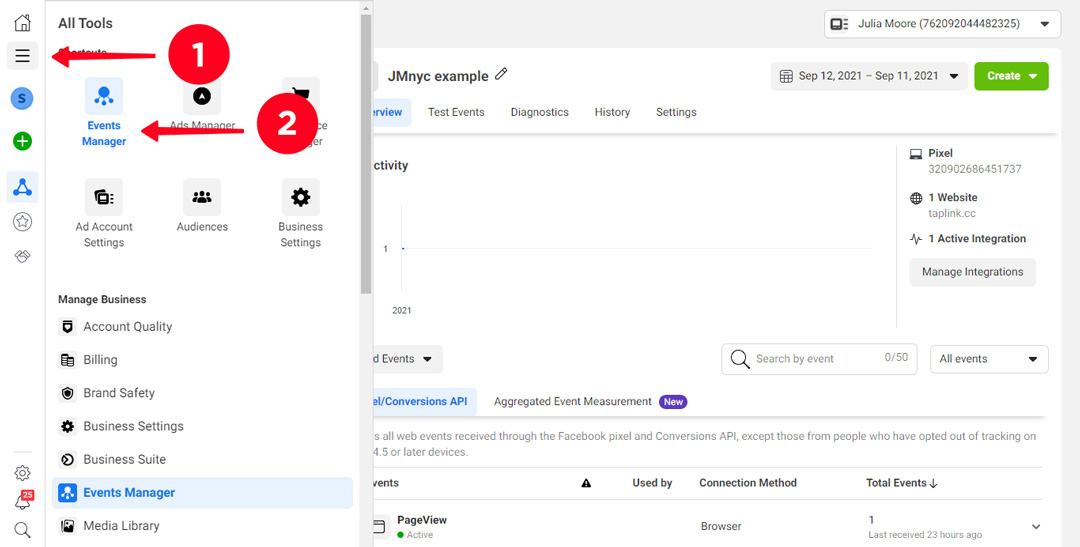Image resolution: width=1080 pixels, height=547 pixels.
Task: Click the Brand Safety shield icon
Action: pyautogui.click(x=68, y=393)
